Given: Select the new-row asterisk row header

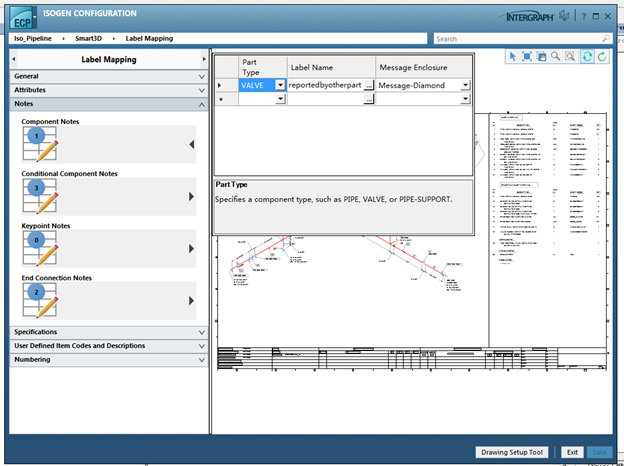Looking at the screenshot, I should pyautogui.click(x=226, y=99).
